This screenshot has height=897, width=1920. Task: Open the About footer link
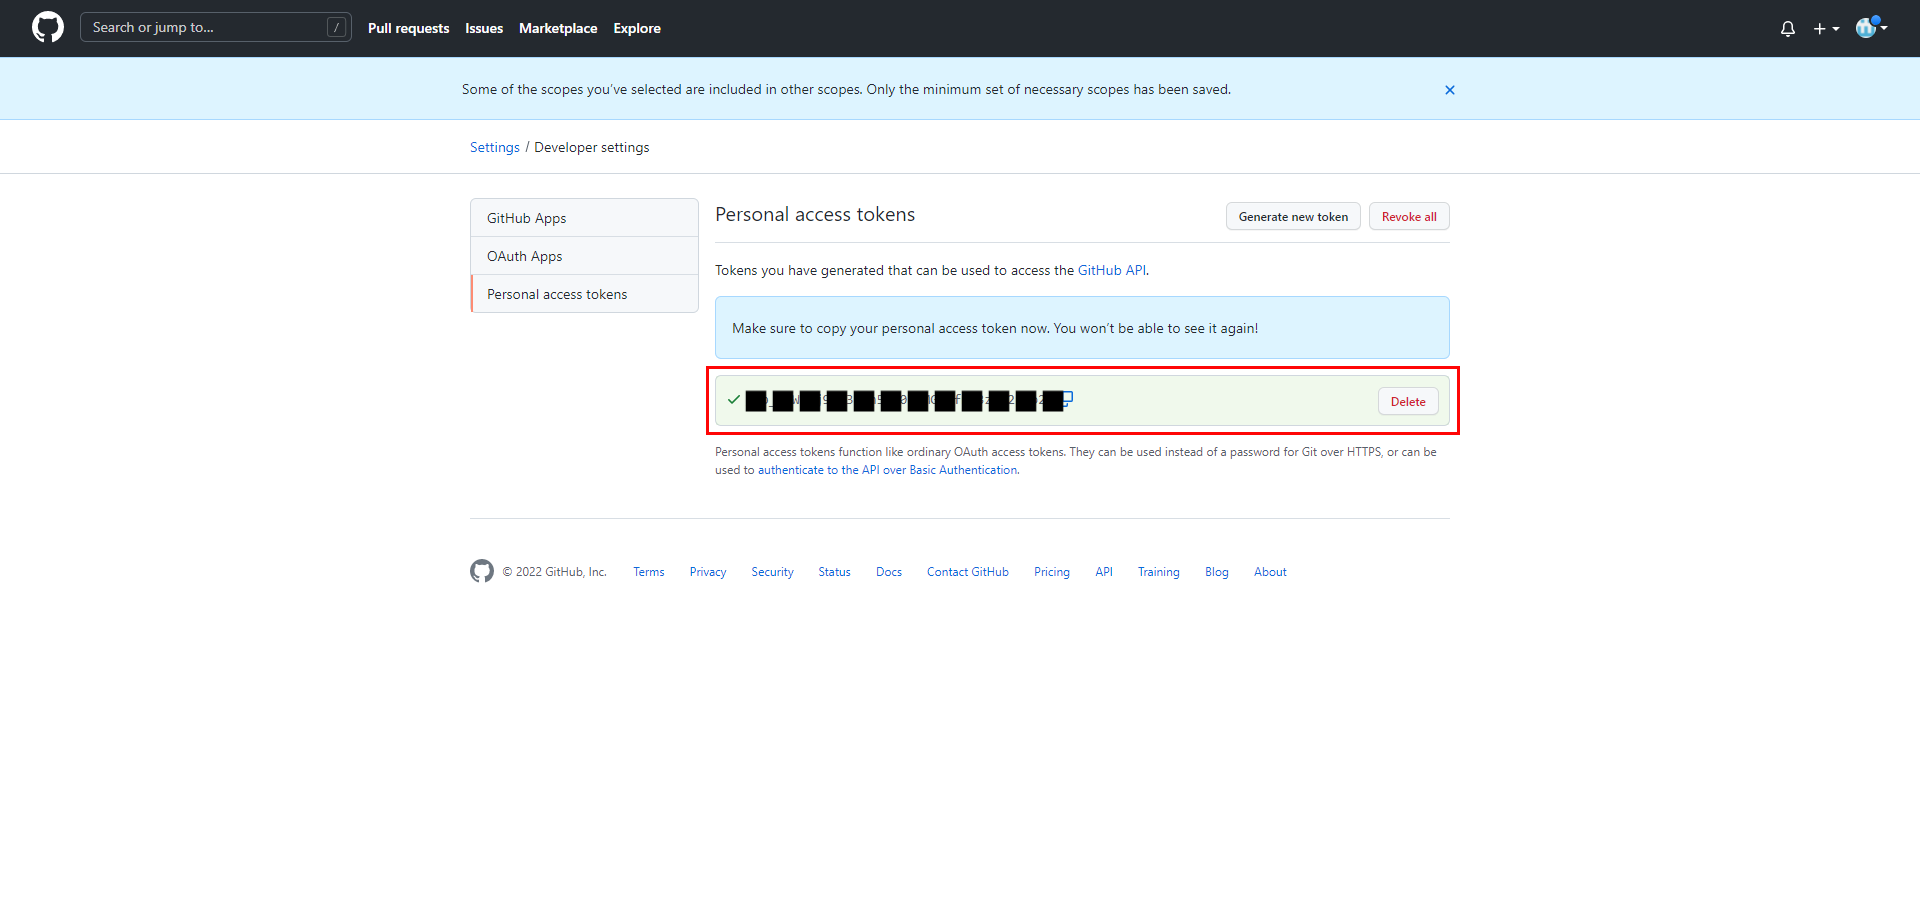(x=1270, y=572)
